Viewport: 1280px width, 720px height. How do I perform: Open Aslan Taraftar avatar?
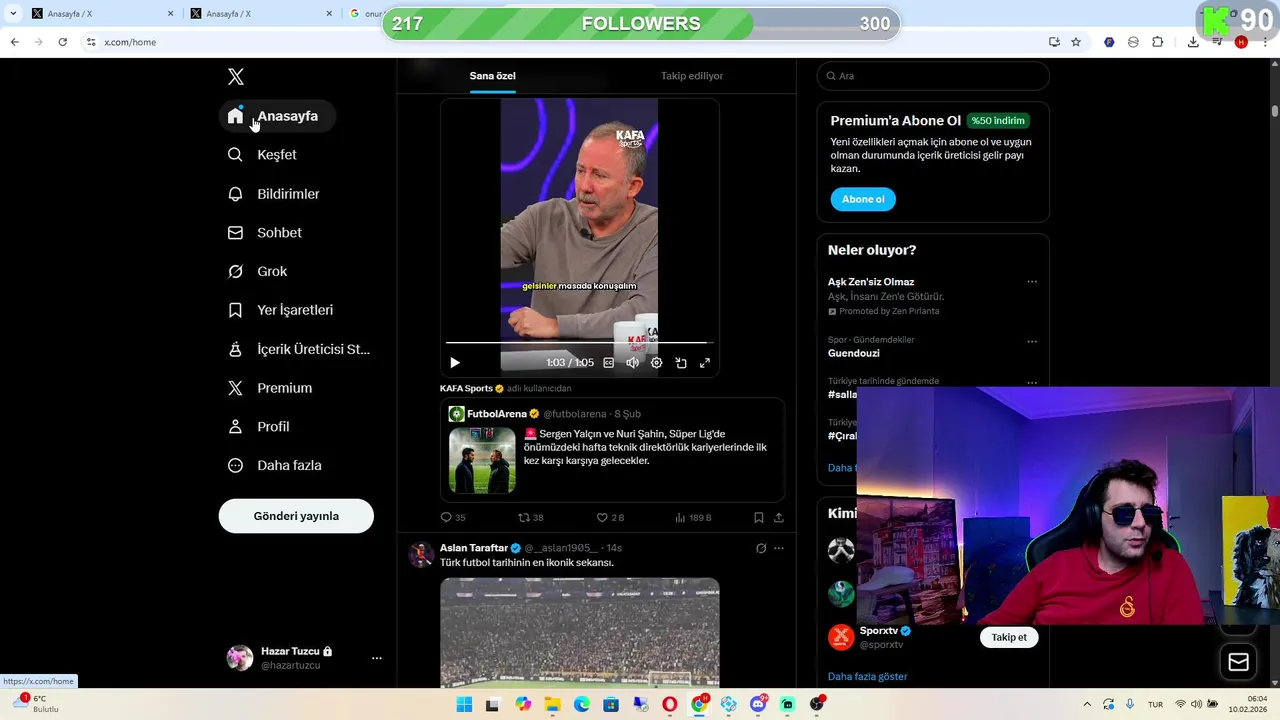421,555
